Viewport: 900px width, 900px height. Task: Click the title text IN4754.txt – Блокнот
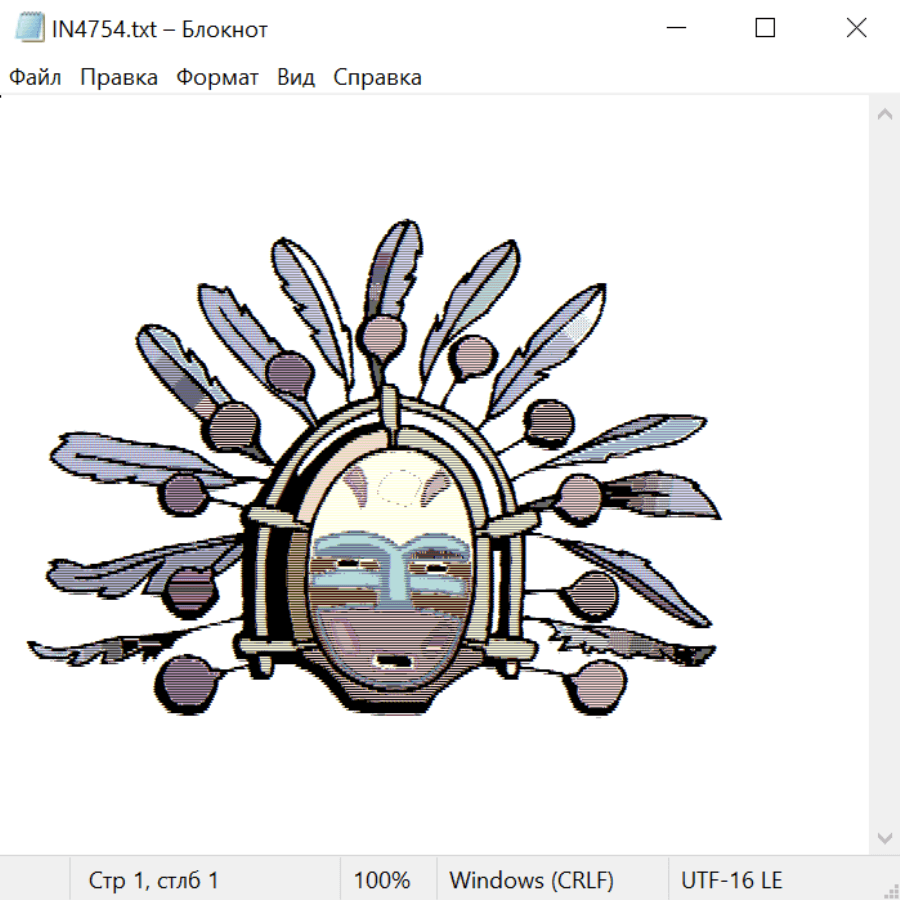tap(160, 29)
